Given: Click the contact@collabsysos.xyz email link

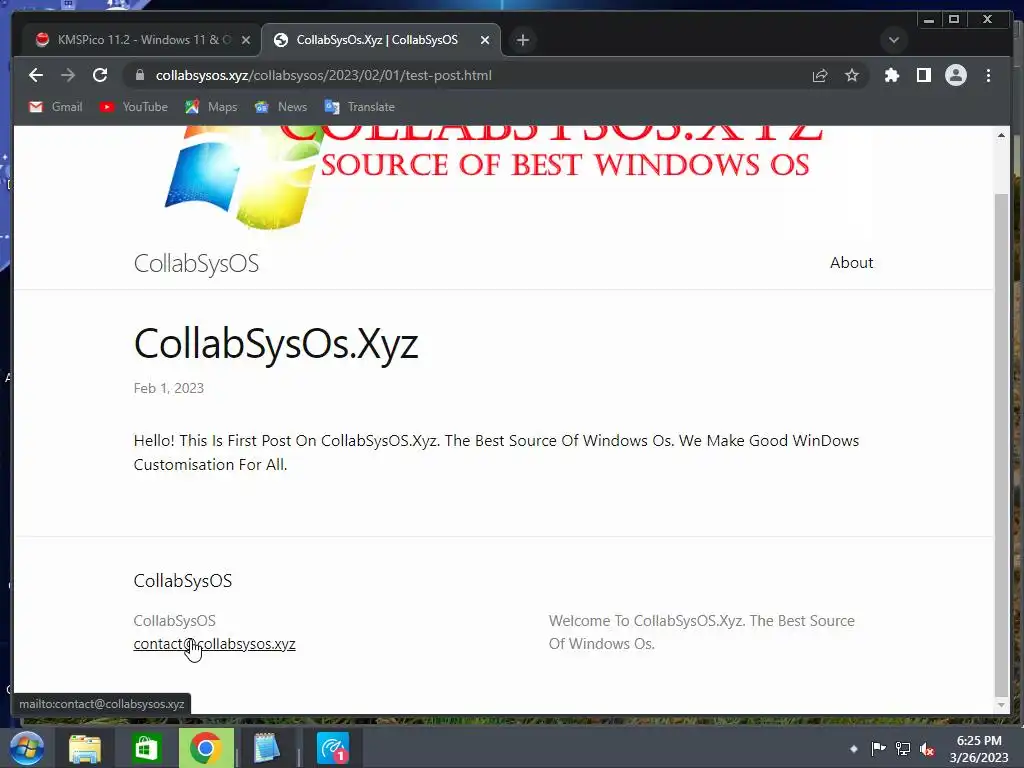Looking at the screenshot, I should pyautogui.click(x=214, y=644).
